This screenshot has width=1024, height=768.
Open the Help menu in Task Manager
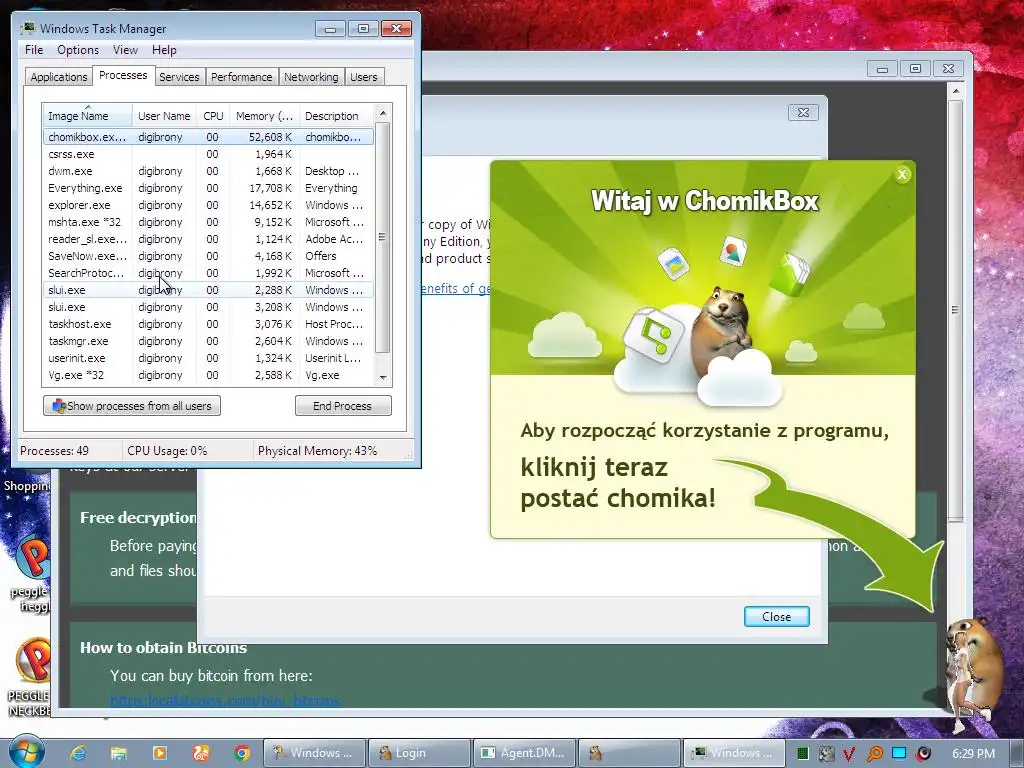[164, 50]
